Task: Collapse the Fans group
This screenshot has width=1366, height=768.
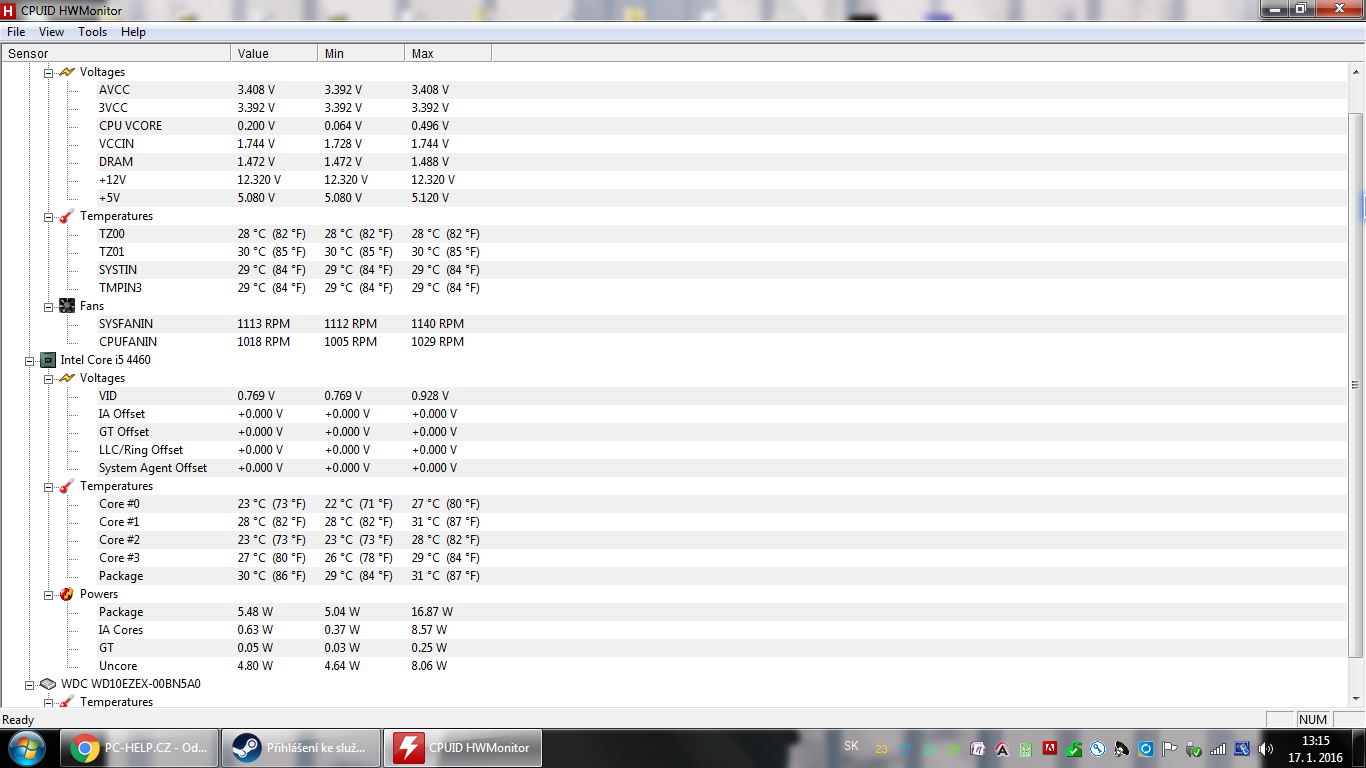Action: (48, 306)
